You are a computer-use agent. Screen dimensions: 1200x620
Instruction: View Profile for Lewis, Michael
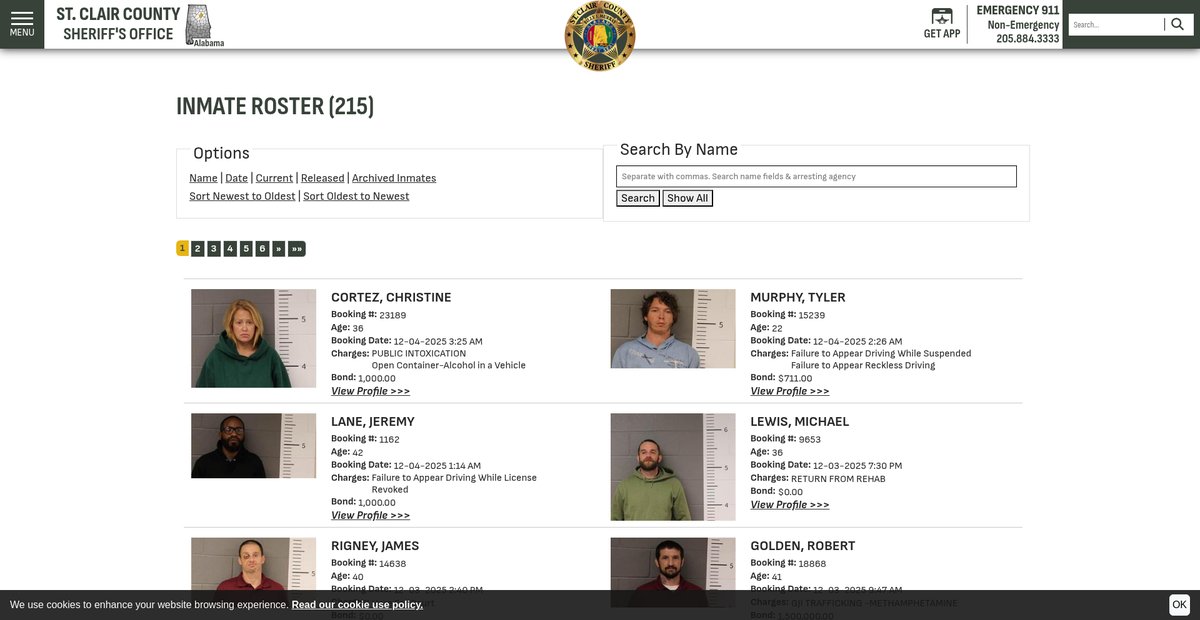coord(790,505)
